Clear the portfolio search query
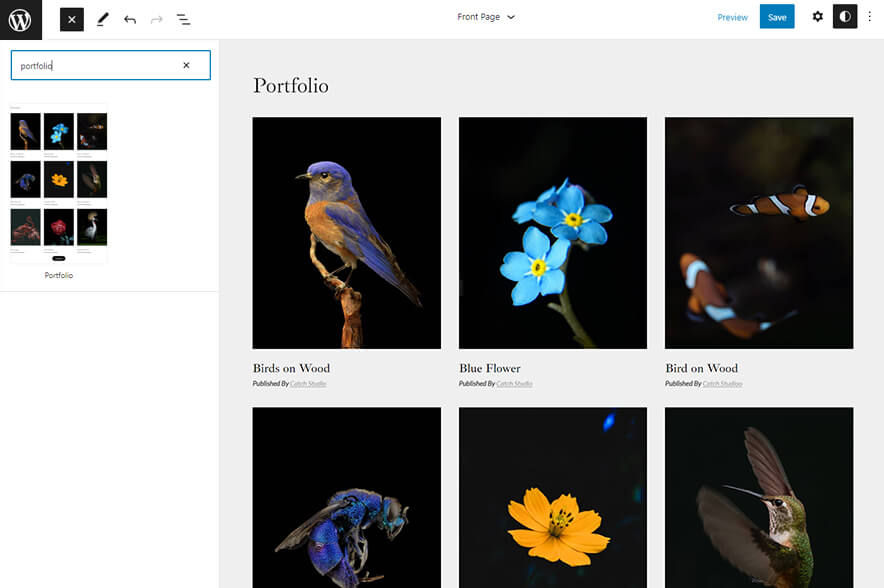Screen dimensions: 884x588 pyautogui.click(x=186, y=64)
